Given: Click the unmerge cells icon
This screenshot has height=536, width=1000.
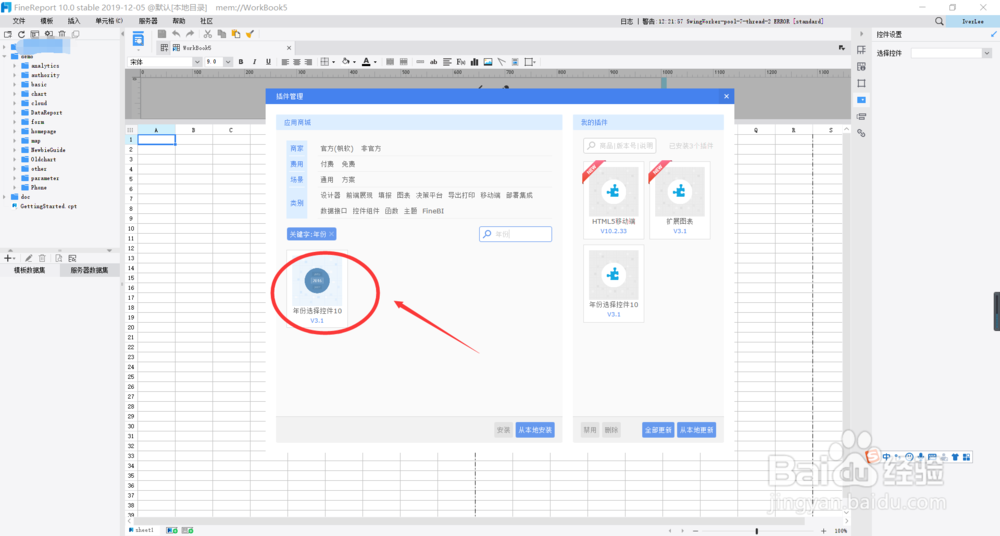Looking at the screenshot, I should coord(403,62).
